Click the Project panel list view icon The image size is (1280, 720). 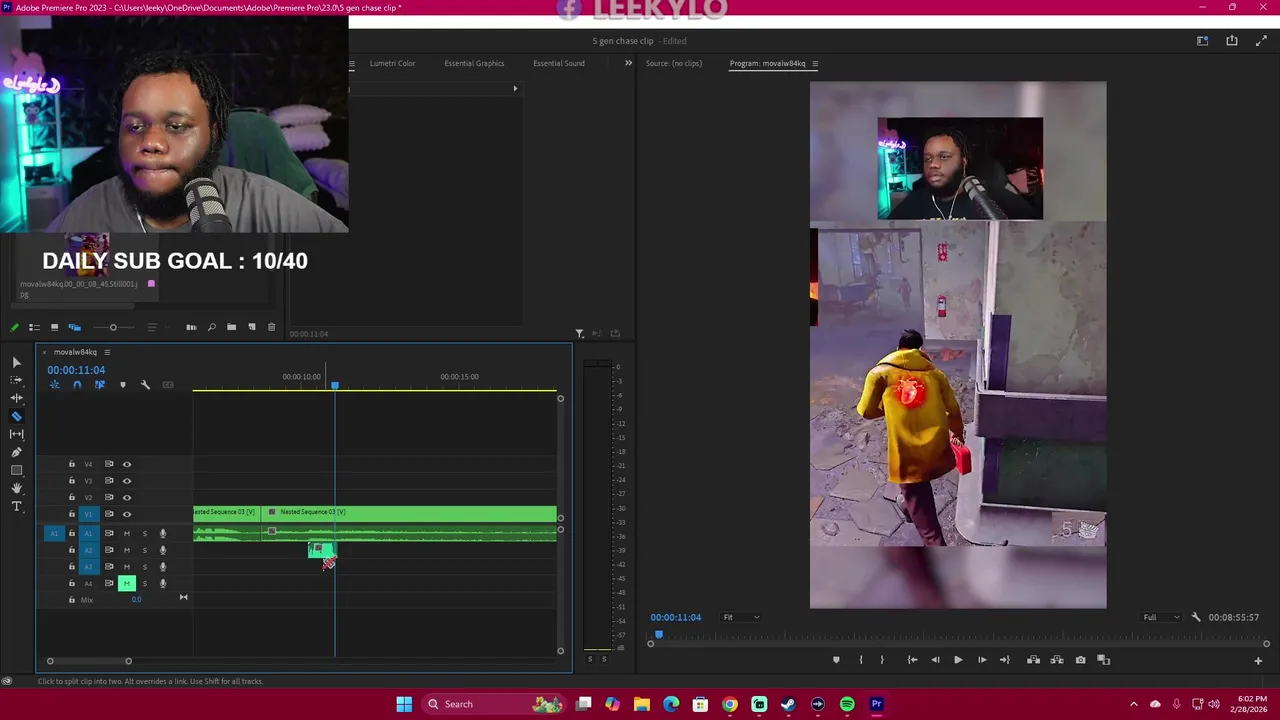pos(34,327)
